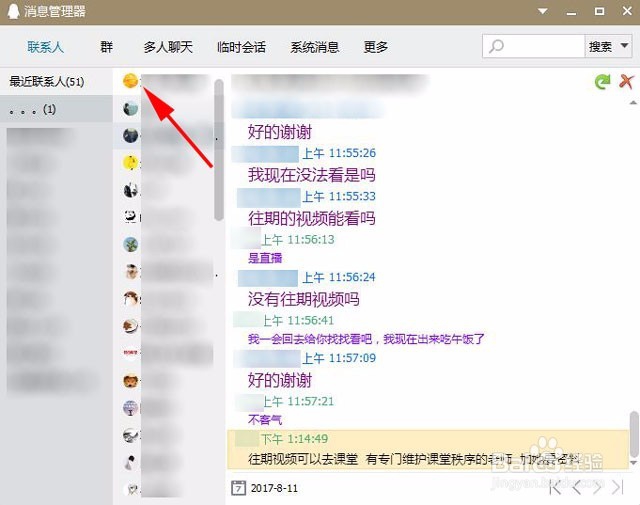This screenshot has height=505, width=640.
Task: Click the message 往期的视频能看吗
Action: tap(311, 218)
